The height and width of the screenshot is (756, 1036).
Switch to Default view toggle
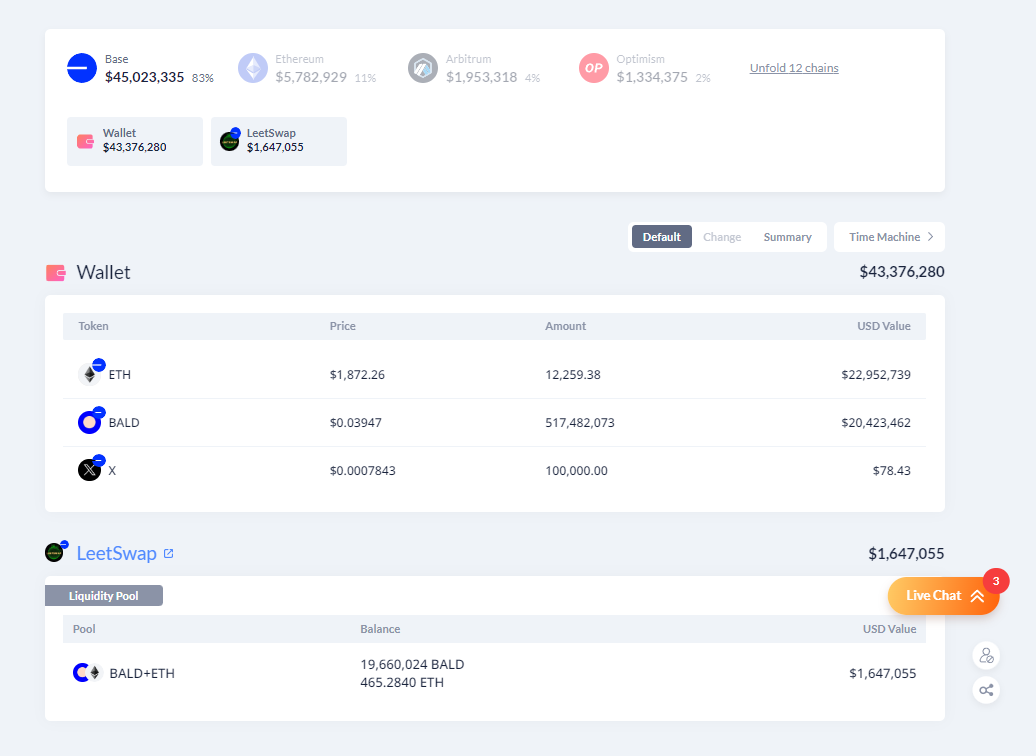click(x=661, y=237)
